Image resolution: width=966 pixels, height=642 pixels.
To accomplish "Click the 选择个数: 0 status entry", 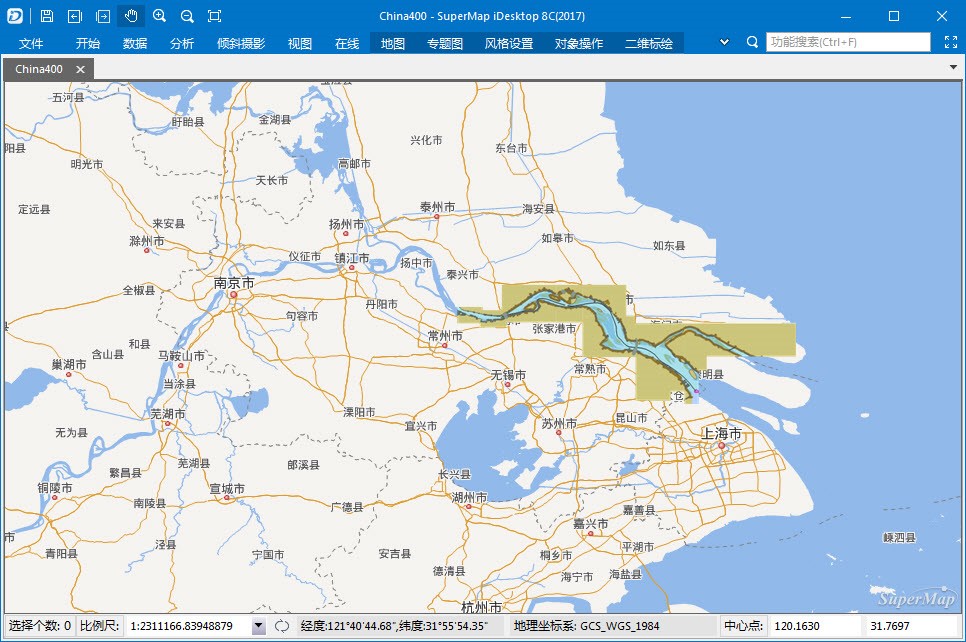I will click(x=40, y=626).
